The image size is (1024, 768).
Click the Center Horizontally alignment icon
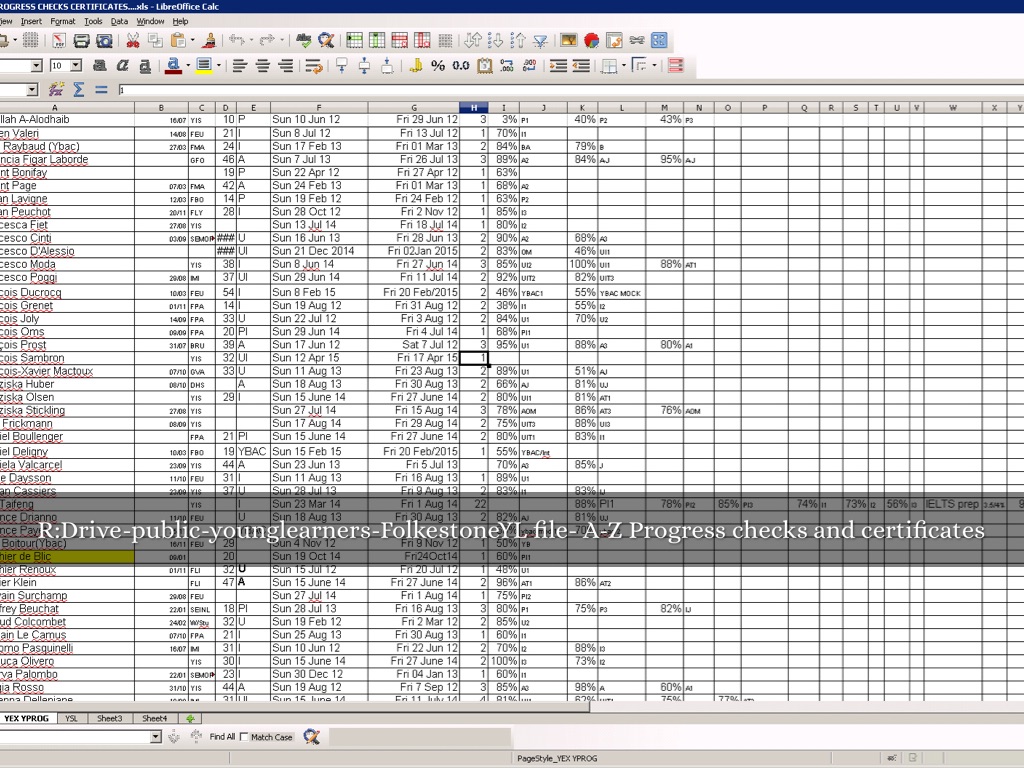(x=262, y=66)
